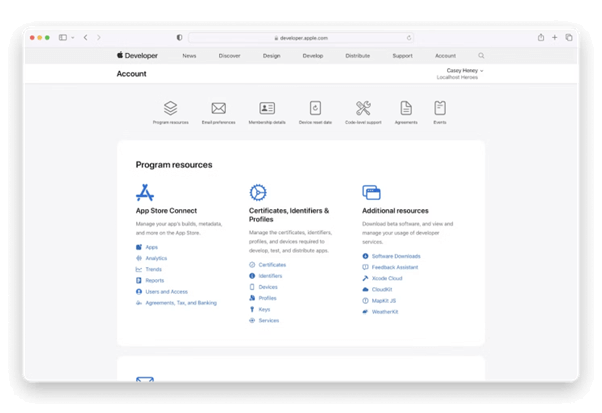Screen dimensions: 602x413
Task: Open Xcode Cloud link
Action: click(x=387, y=278)
